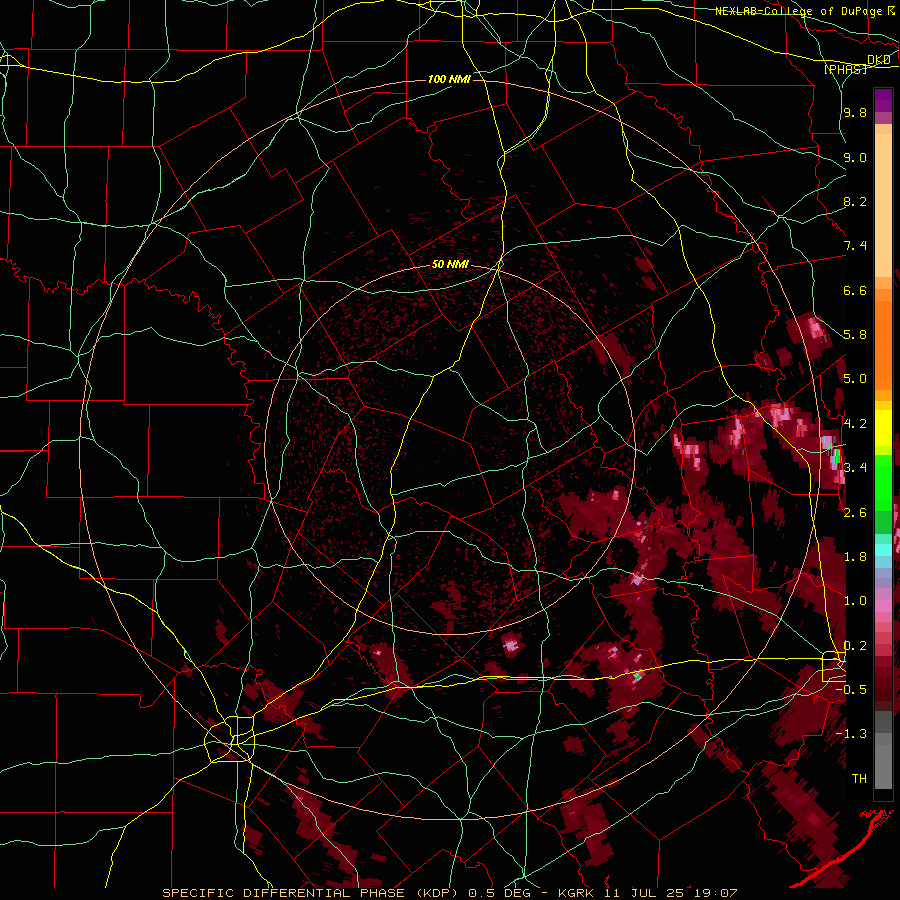Click the -1.3 value on color scale
Viewport: 900px width, 900px height.
point(851,734)
